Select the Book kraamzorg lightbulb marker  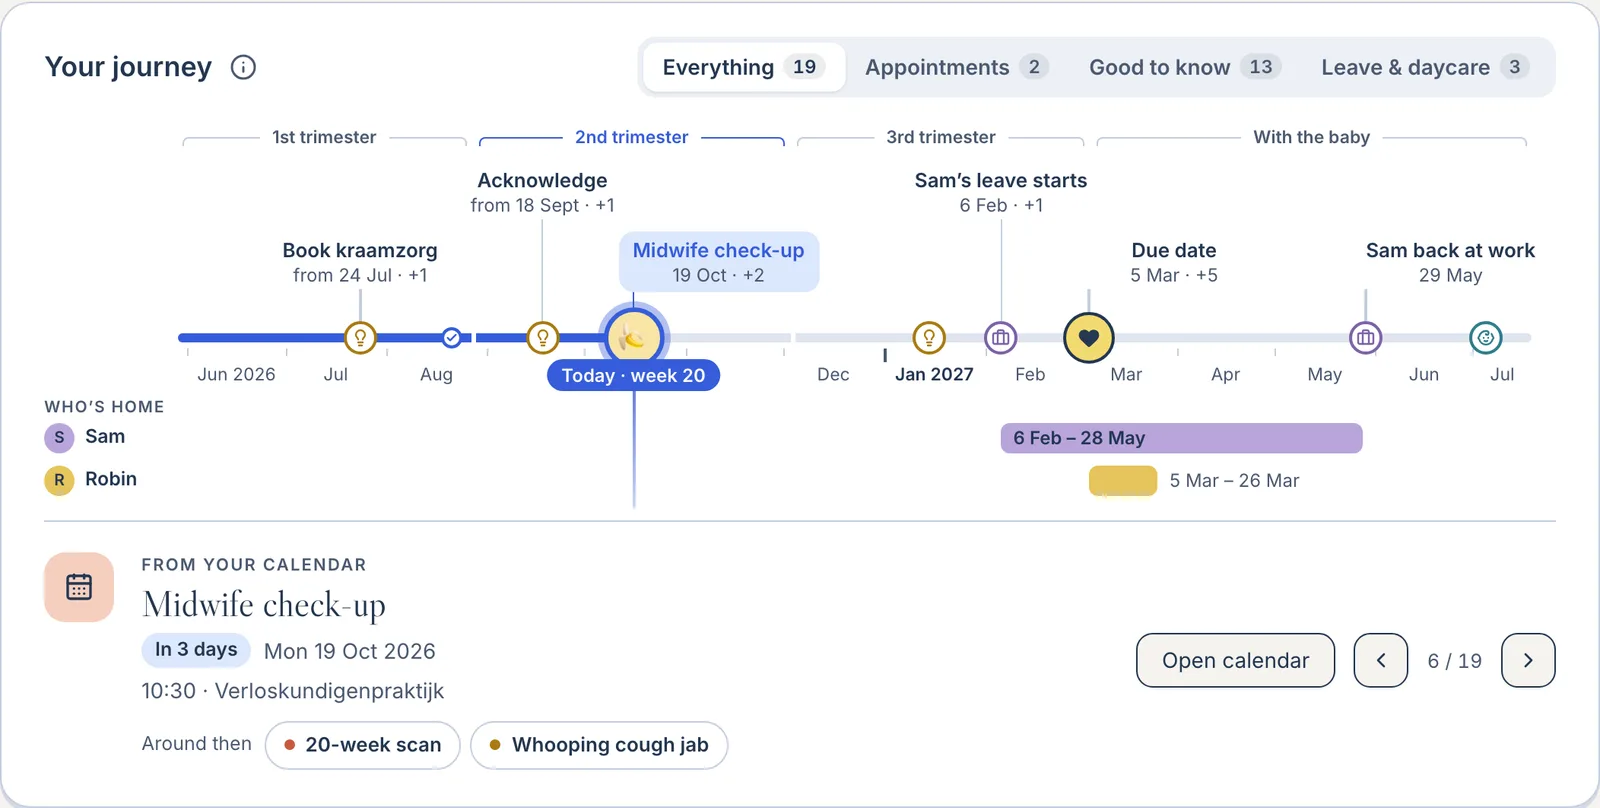(x=360, y=338)
